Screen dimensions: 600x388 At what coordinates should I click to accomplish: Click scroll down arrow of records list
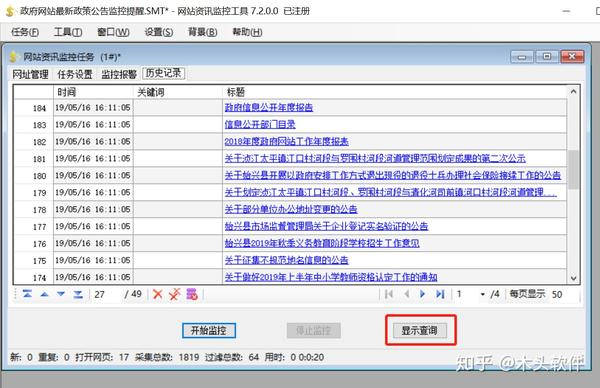point(573,278)
